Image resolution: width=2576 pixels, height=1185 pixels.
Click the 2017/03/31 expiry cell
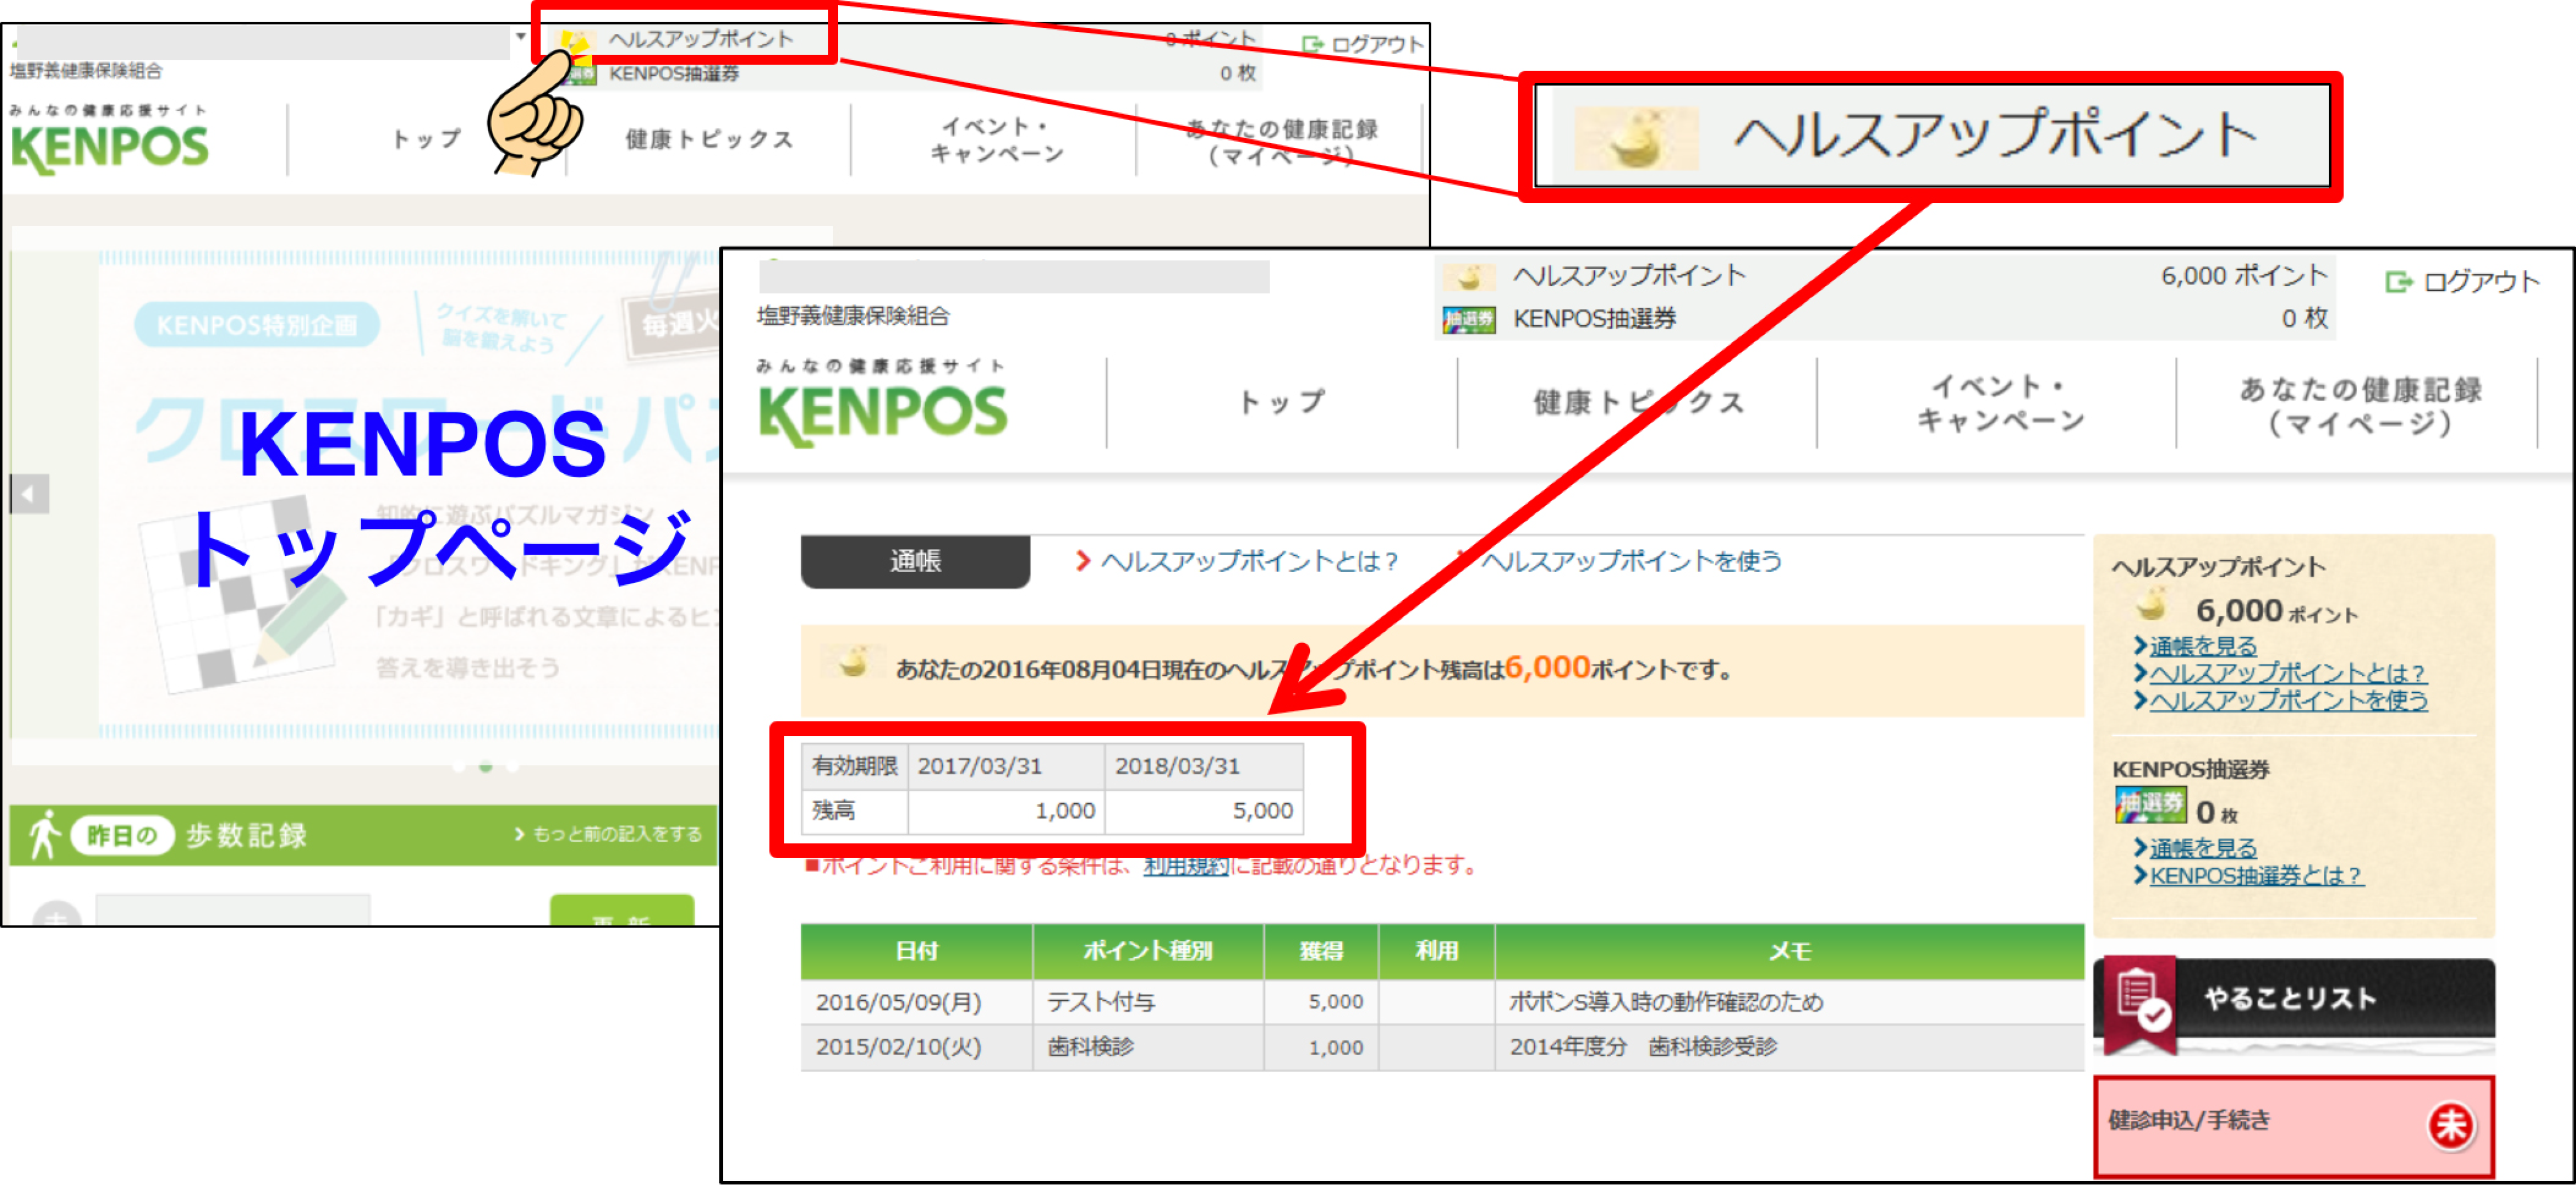[1006, 767]
